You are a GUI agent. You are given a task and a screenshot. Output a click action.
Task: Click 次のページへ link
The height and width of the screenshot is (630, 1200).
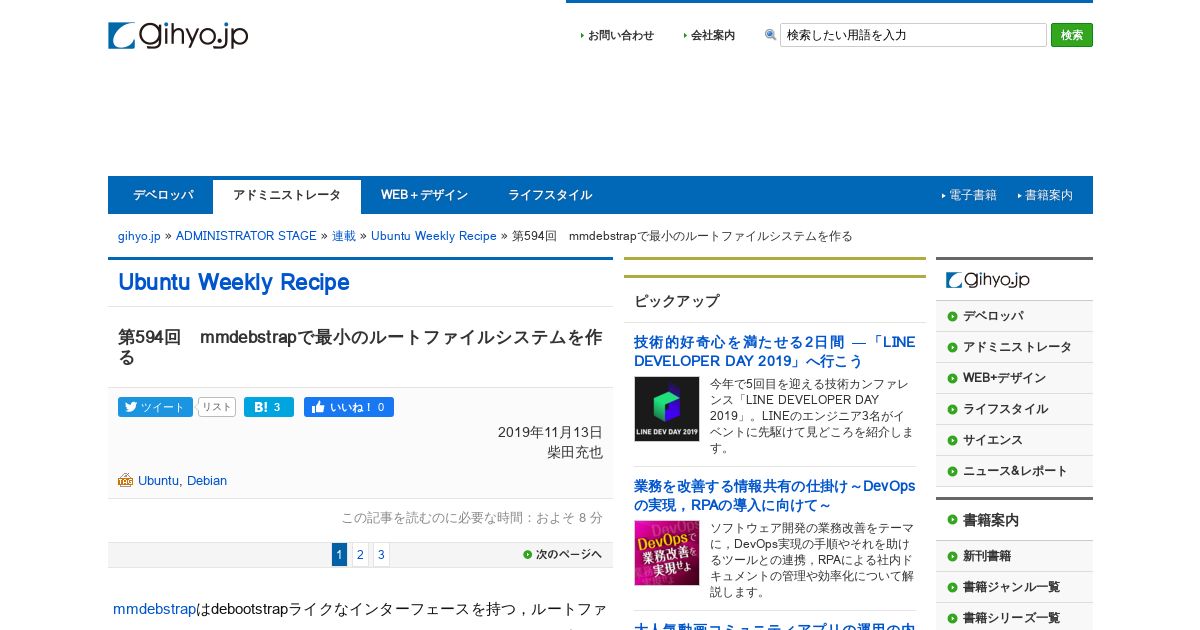[x=563, y=554]
